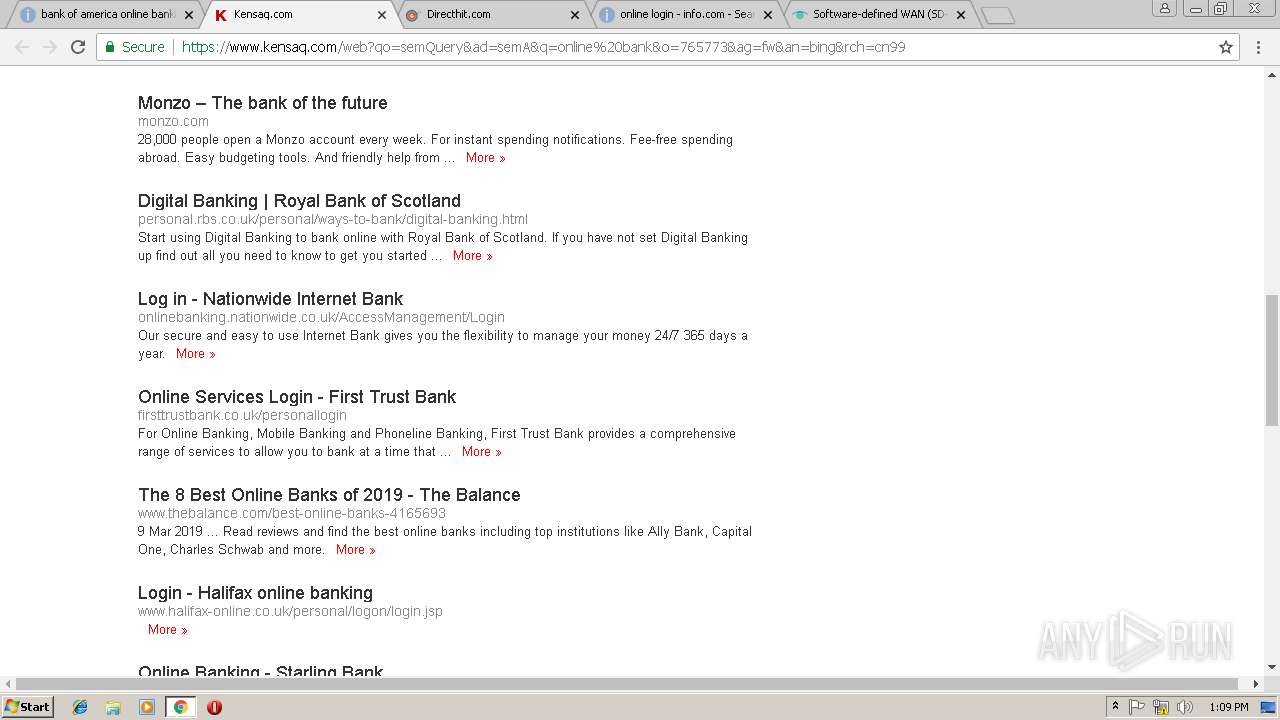The width and height of the screenshot is (1280, 720).
Task: Click More link under The Balance result
Action: (x=355, y=550)
